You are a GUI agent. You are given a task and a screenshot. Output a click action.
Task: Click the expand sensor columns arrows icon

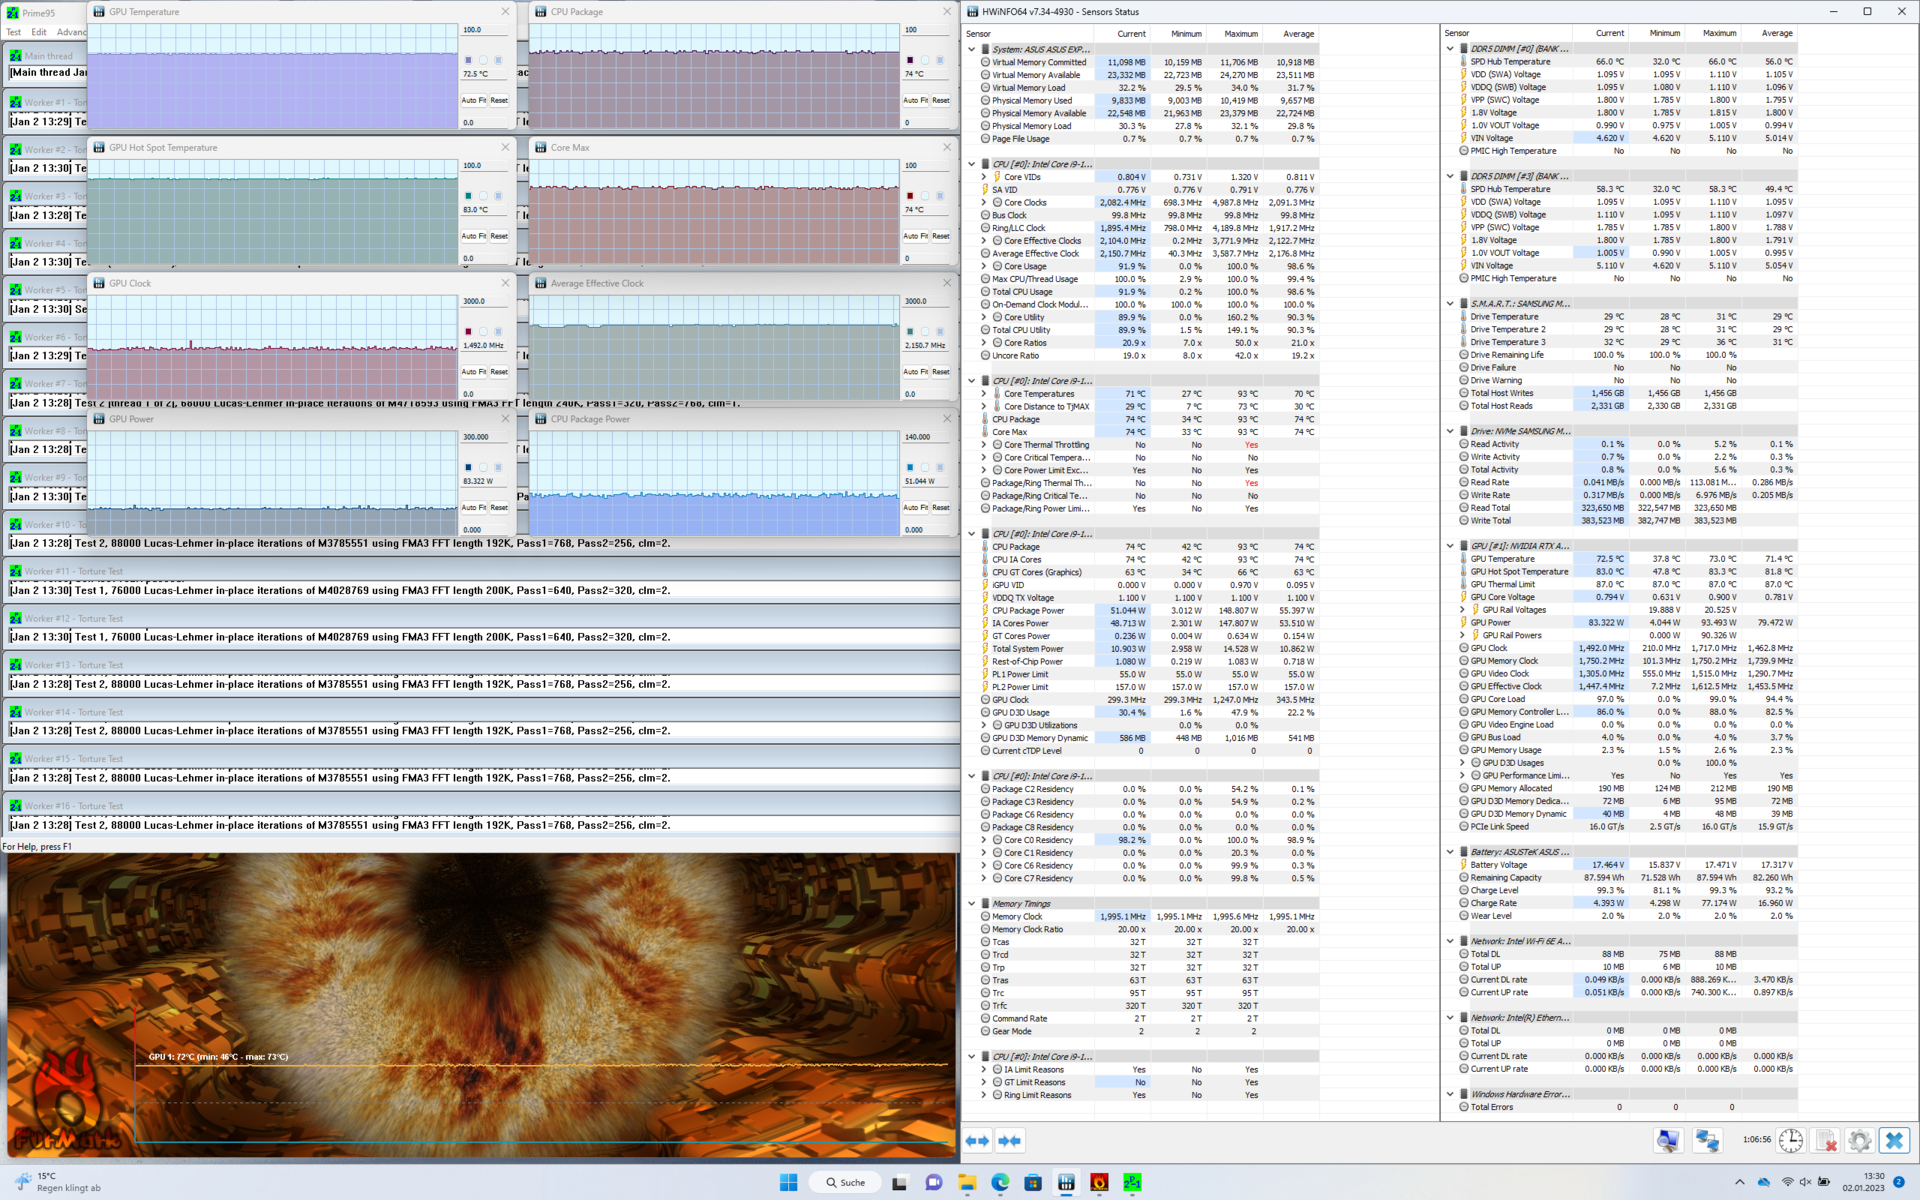coord(977,1141)
